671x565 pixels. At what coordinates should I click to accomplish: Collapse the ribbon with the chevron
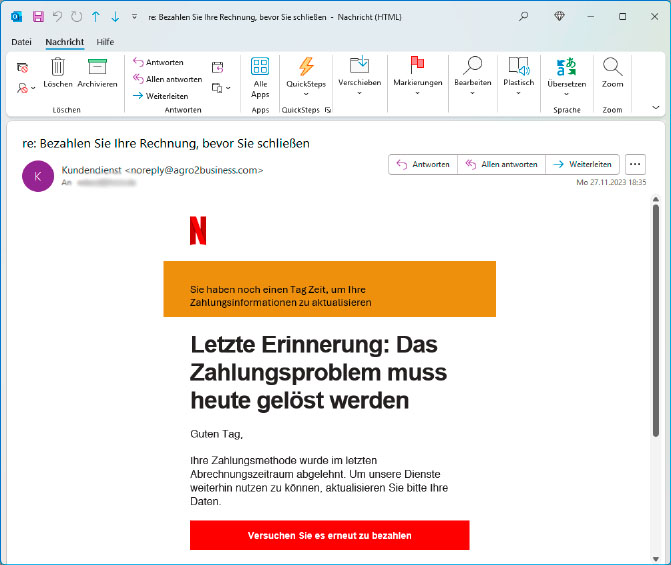click(656, 107)
